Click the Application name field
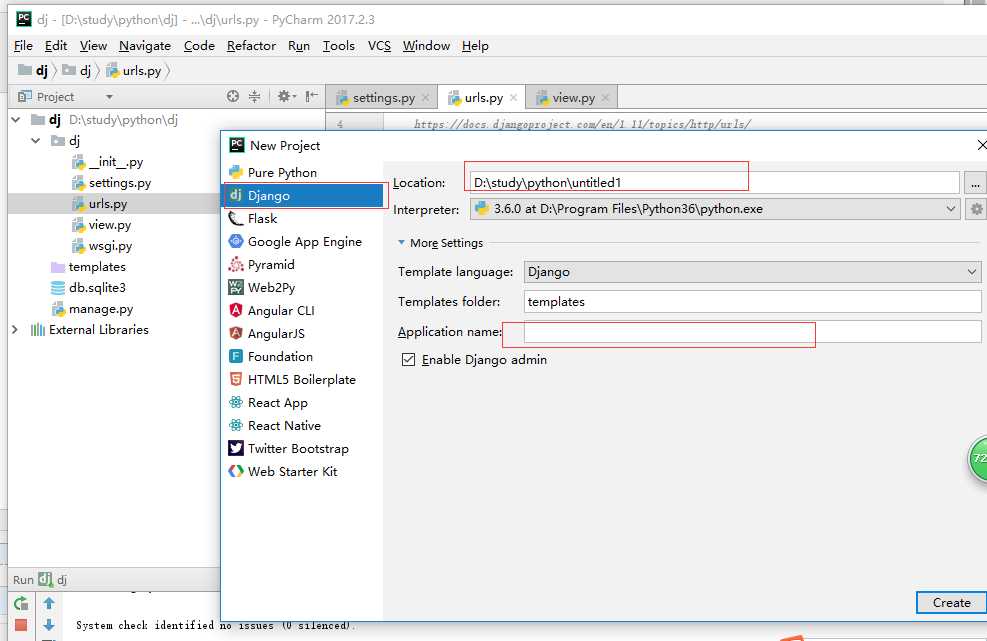This screenshot has height=641, width=987. (753, 332)
